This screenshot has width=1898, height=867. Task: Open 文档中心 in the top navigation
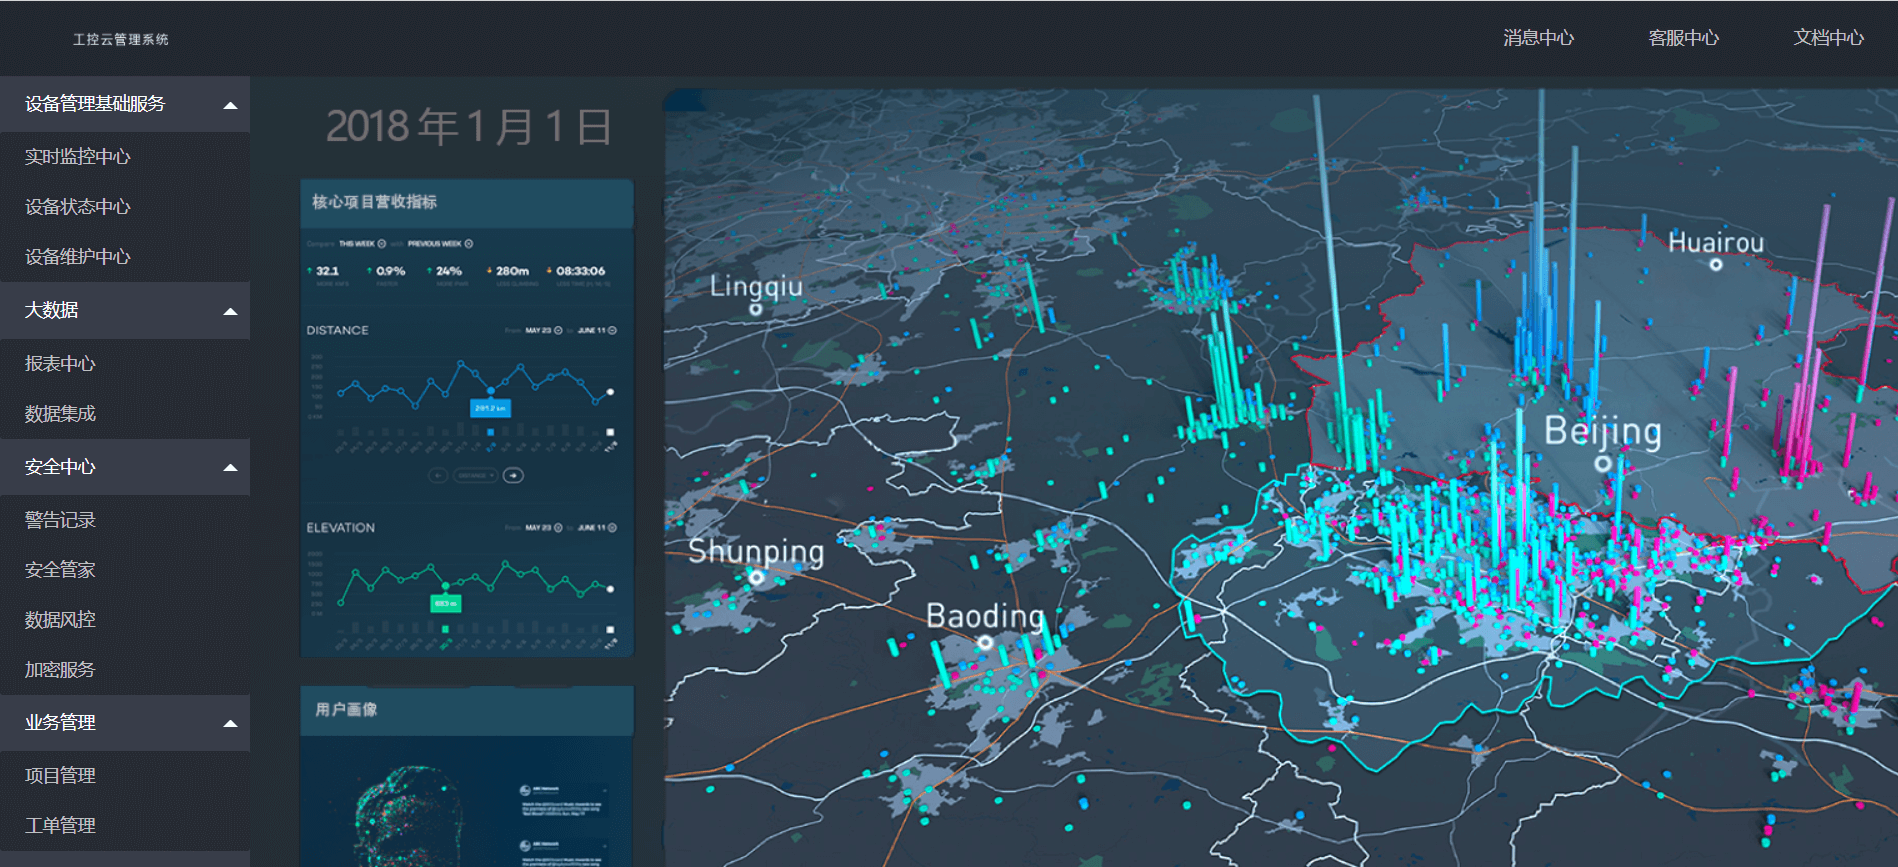[1828, 38]
